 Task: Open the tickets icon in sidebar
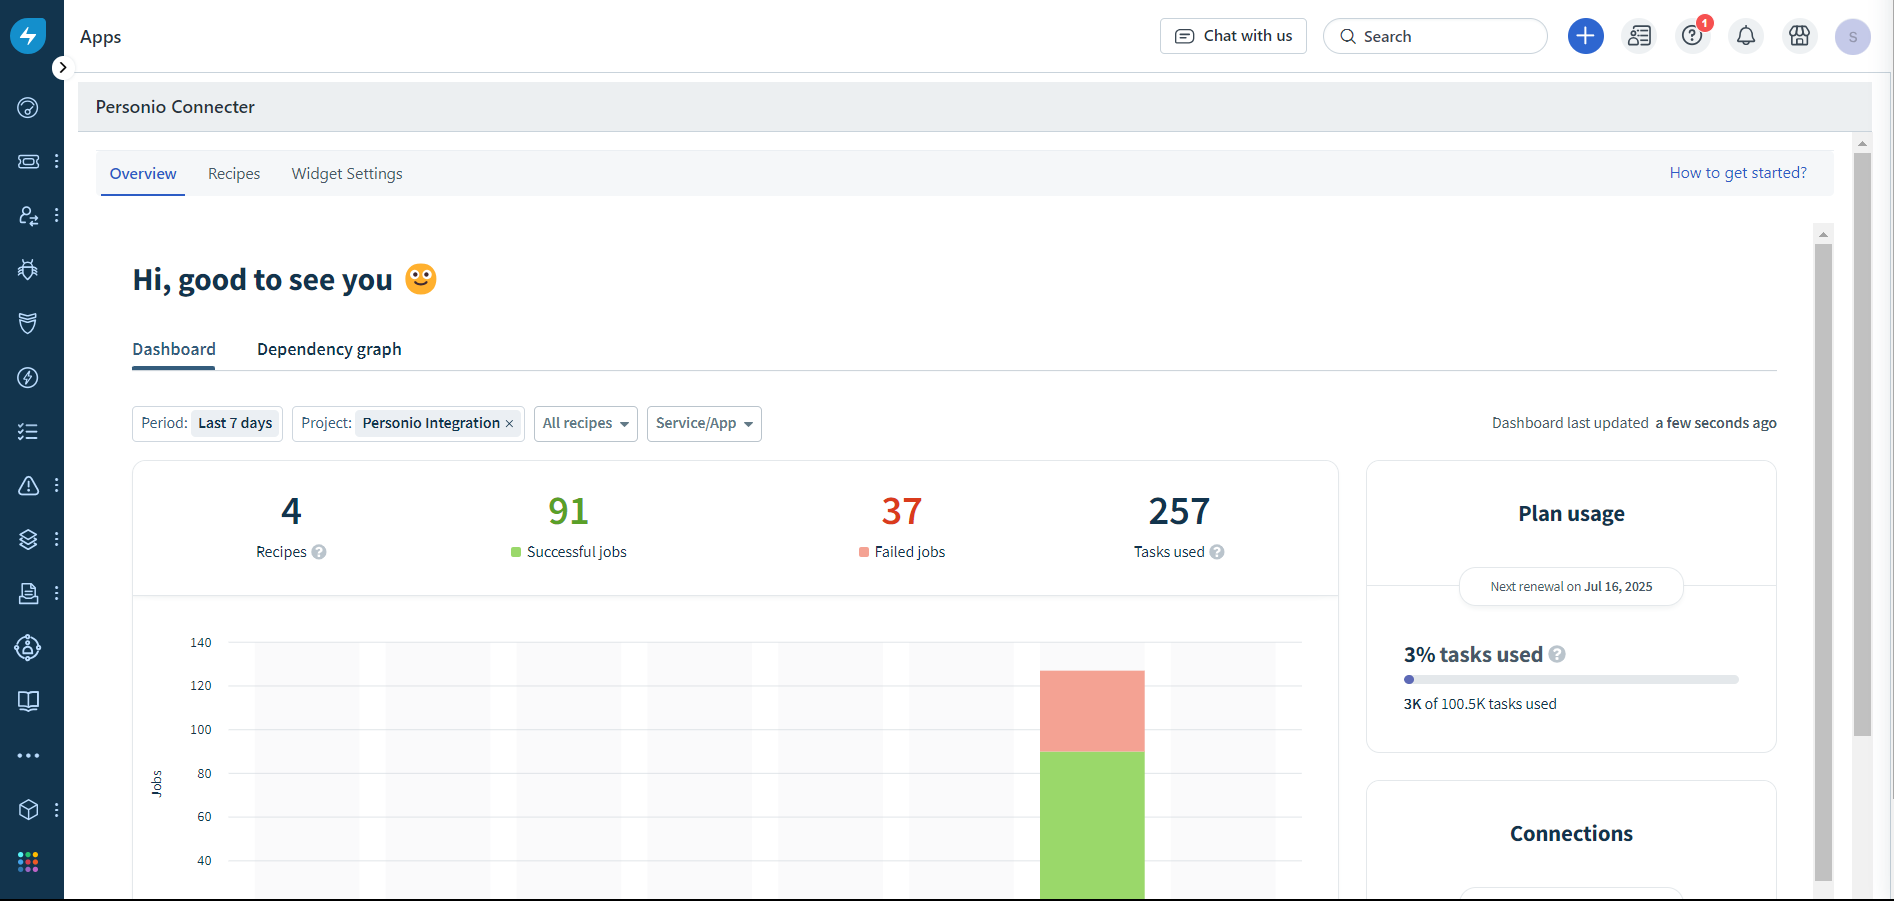pos(28,161)
